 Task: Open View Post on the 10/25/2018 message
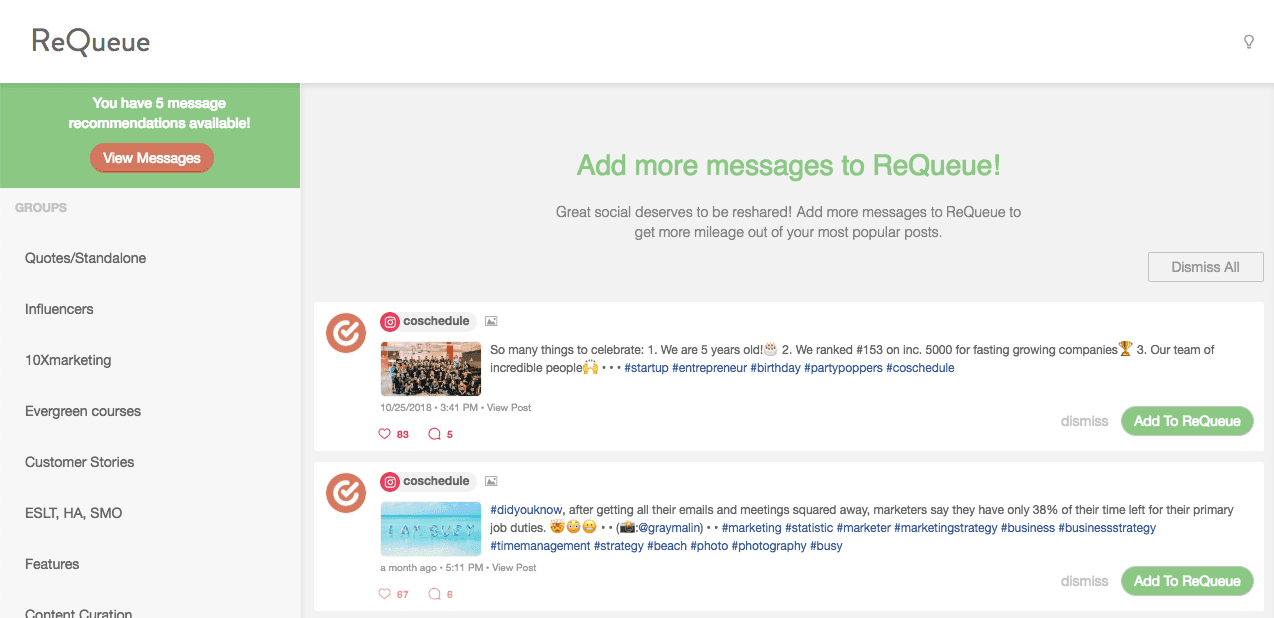coord(510,407)
